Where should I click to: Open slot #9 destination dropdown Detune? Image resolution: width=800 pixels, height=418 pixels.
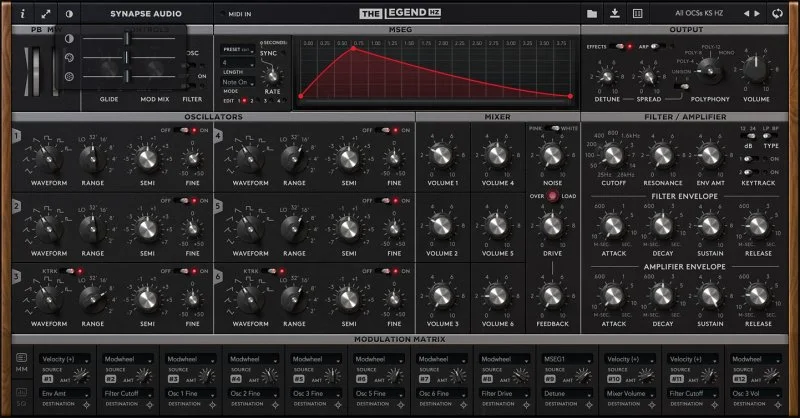567,394
